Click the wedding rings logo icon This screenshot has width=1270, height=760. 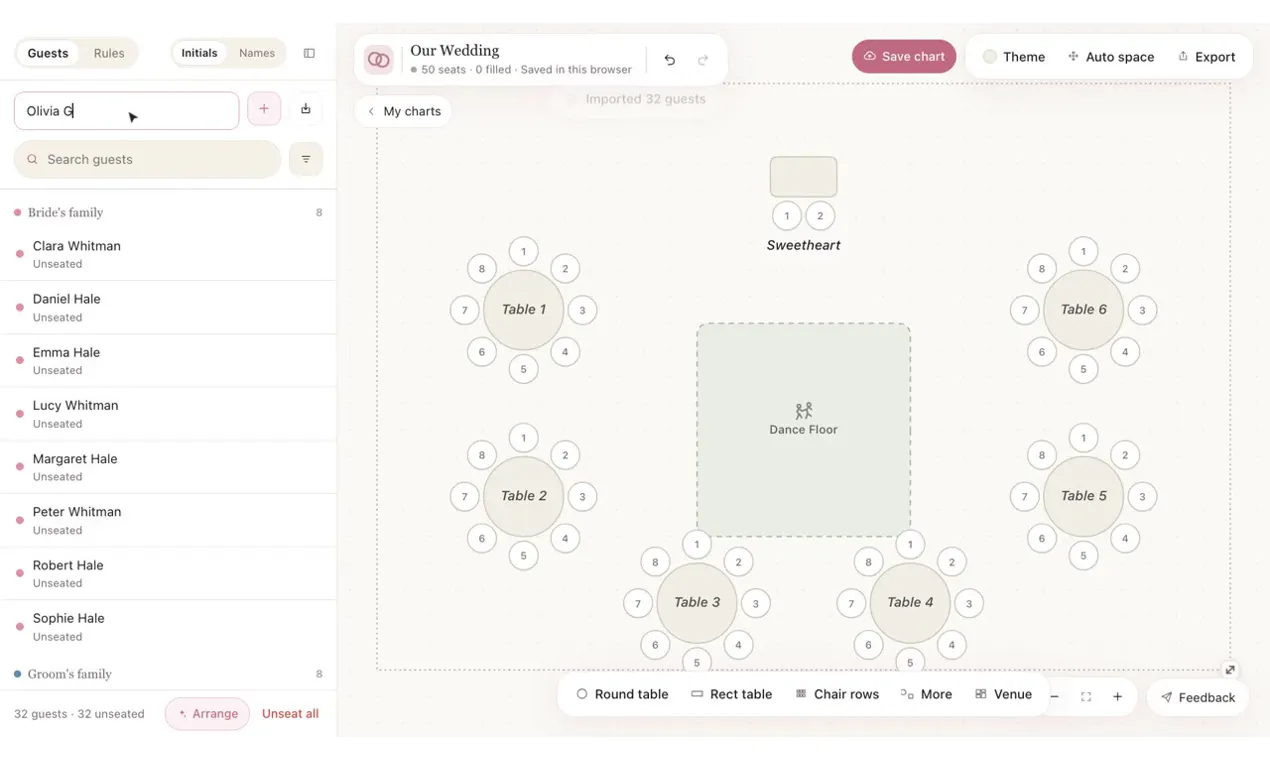378,60
